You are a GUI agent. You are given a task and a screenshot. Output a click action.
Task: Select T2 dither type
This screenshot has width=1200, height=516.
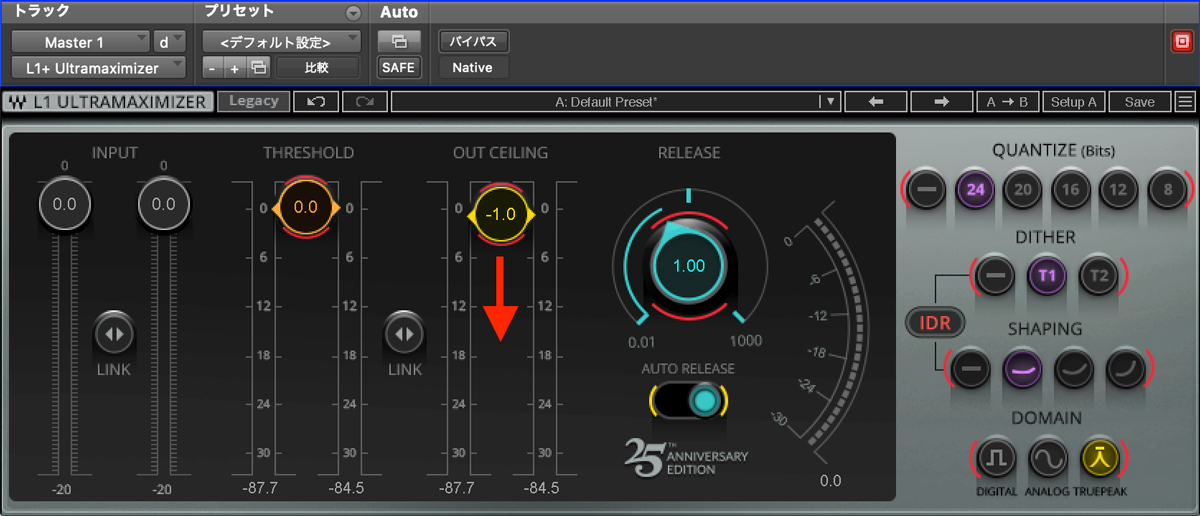[1099, 274]
